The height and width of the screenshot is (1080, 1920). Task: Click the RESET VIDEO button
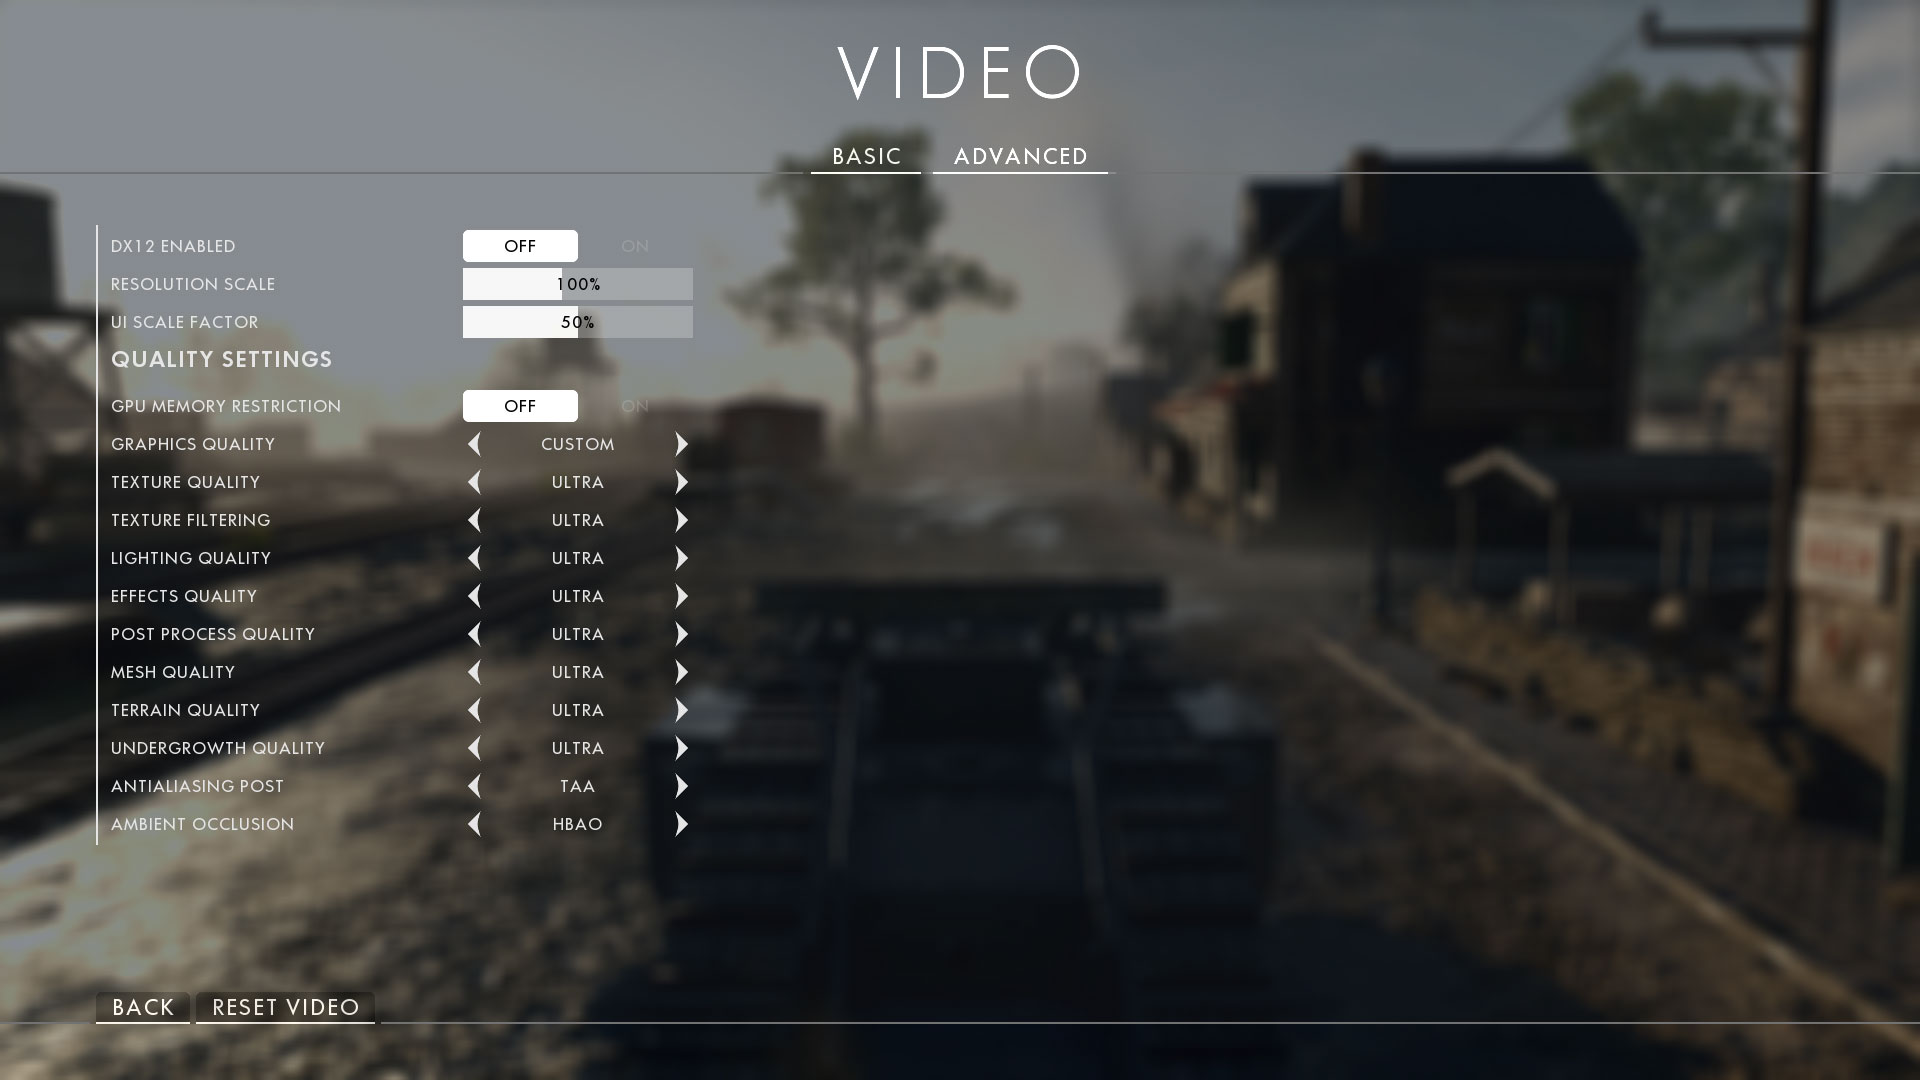[x=285, y=1007]
